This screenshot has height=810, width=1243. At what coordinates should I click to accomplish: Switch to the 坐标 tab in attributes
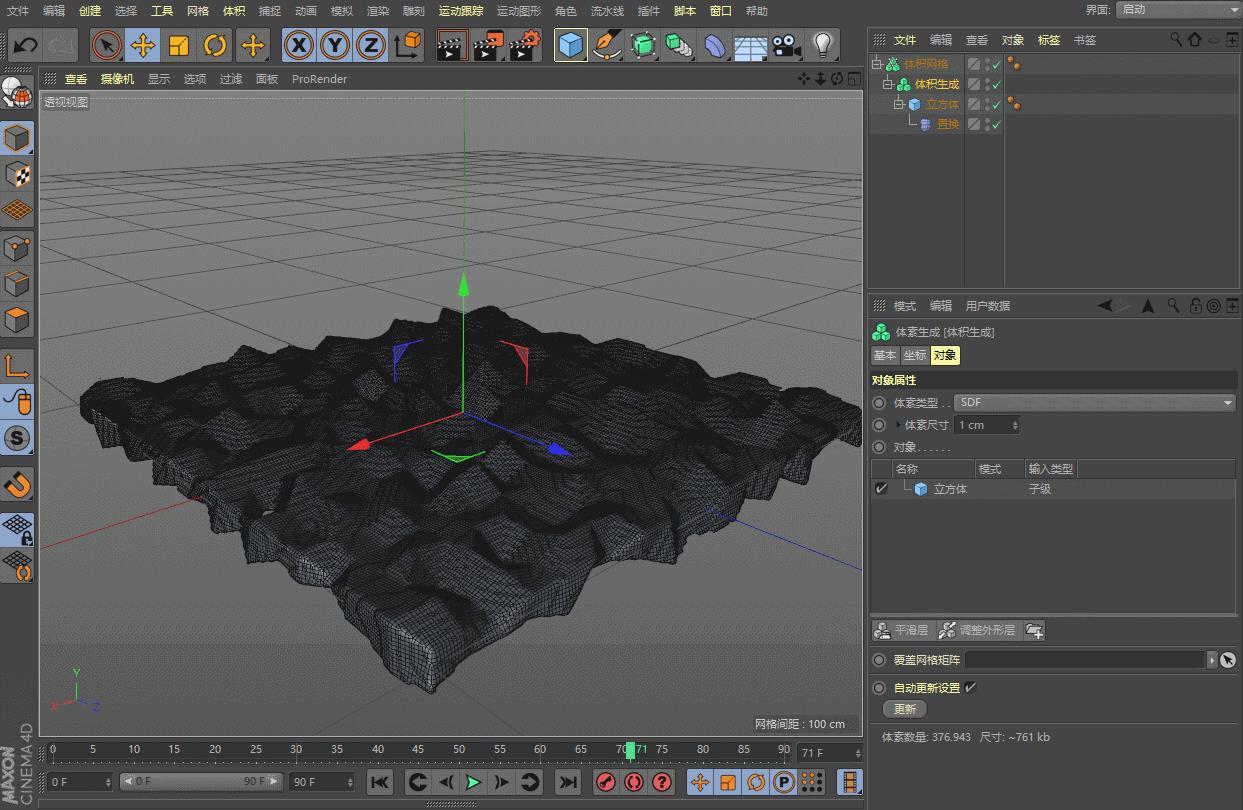click(913, 355)
